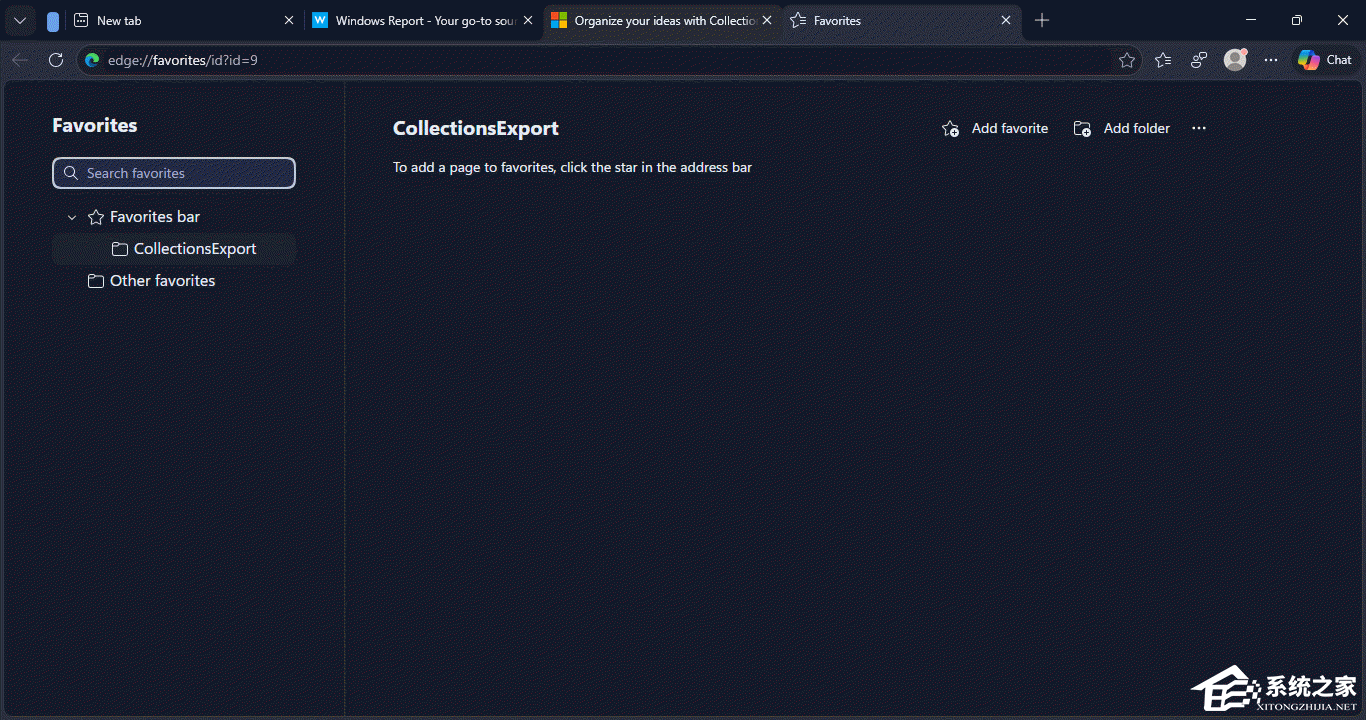Restore down the Edge window

(x=1297, y=20)
